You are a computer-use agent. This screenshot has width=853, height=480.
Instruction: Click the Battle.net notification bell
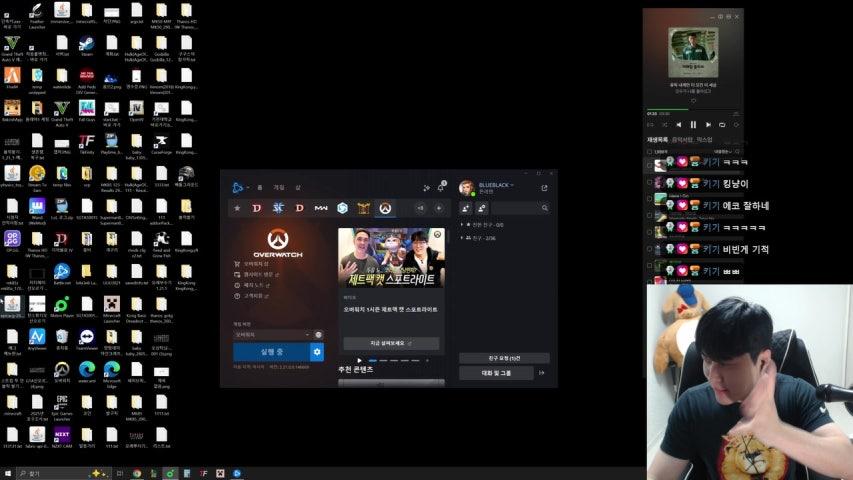[441, 187]
